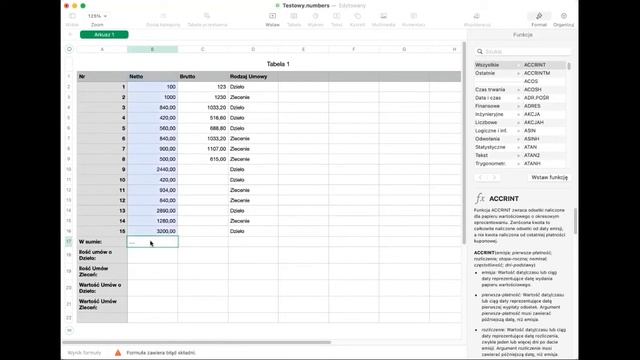Select the Logiczne i inf. category
Screen dimensions: 640x360
[498, 131]
